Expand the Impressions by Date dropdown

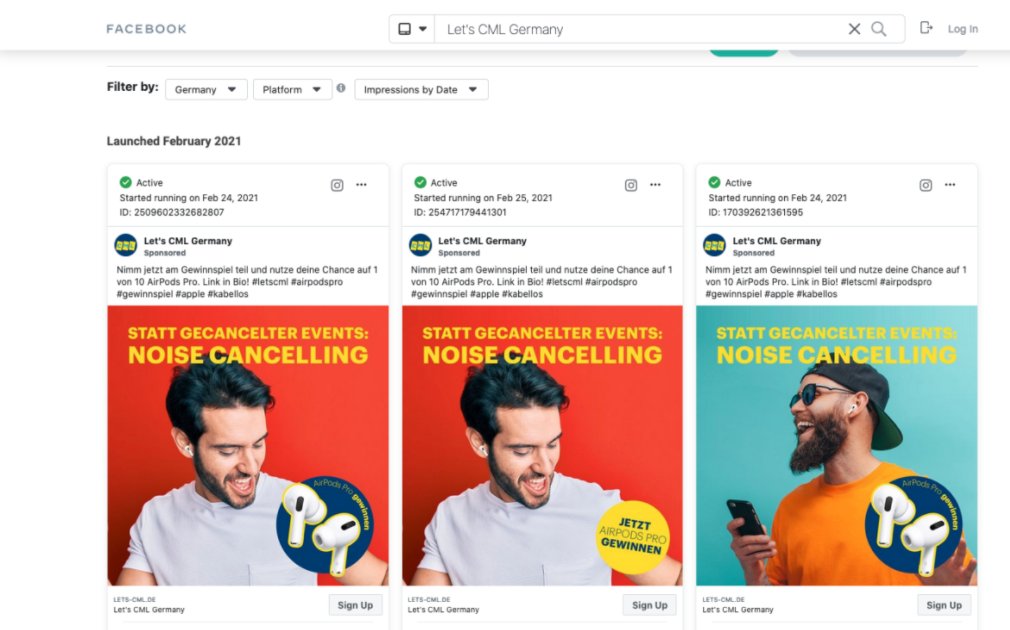[420, 89]
